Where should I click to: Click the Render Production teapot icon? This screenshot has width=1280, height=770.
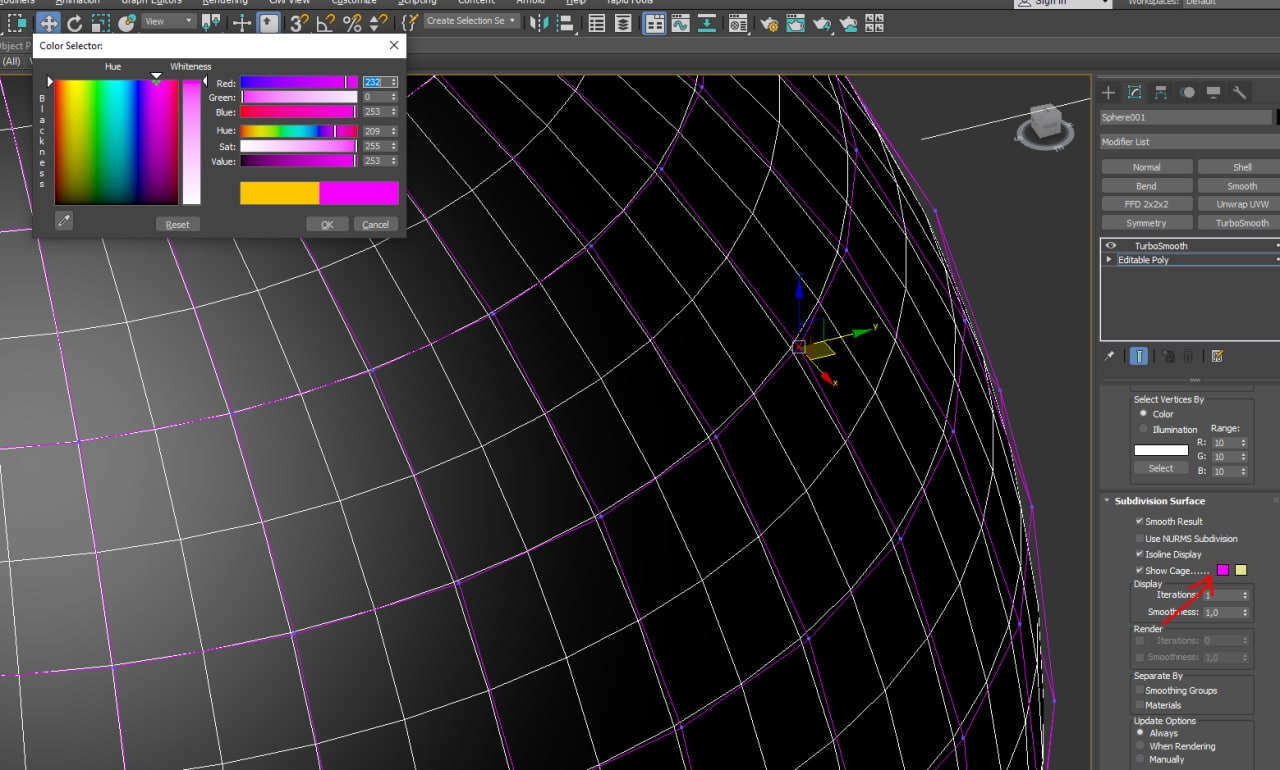(x=822, y=22)
